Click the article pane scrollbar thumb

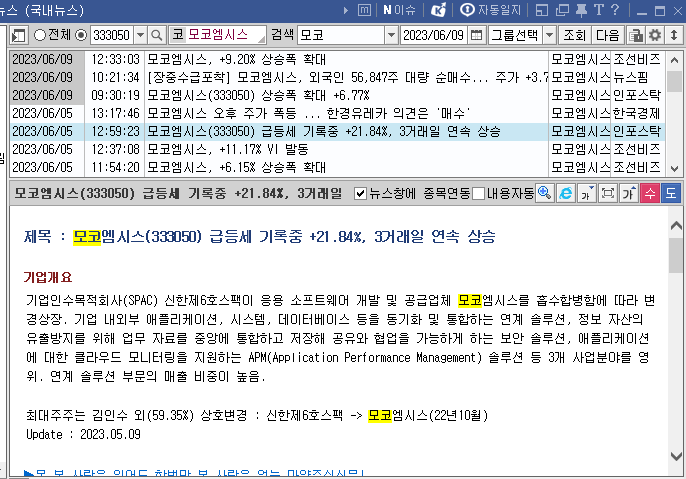point(676,255)
